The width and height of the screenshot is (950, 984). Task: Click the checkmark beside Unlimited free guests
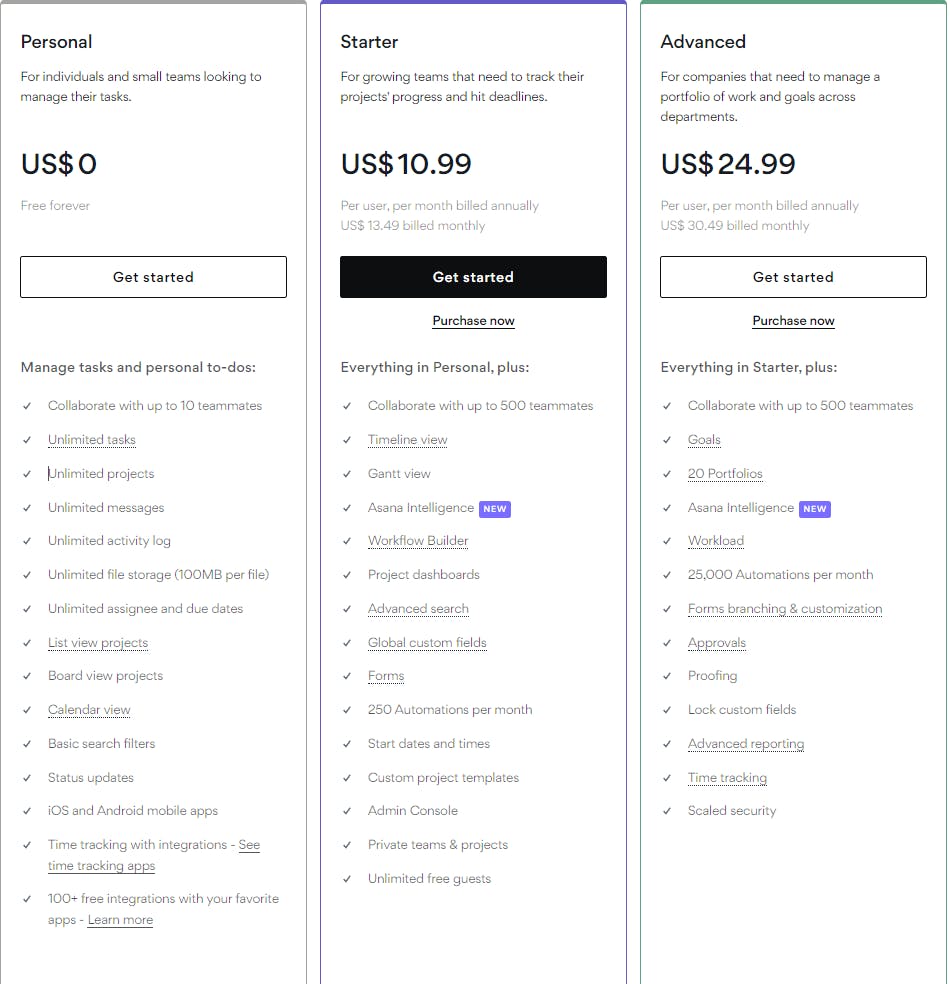coord(347,879)
